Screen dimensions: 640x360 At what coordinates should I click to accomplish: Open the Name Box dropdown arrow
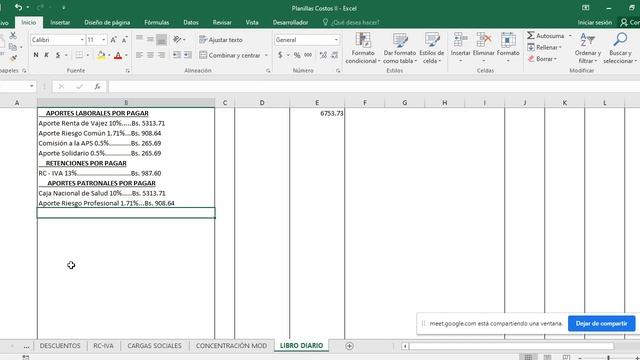coord(31,86)
